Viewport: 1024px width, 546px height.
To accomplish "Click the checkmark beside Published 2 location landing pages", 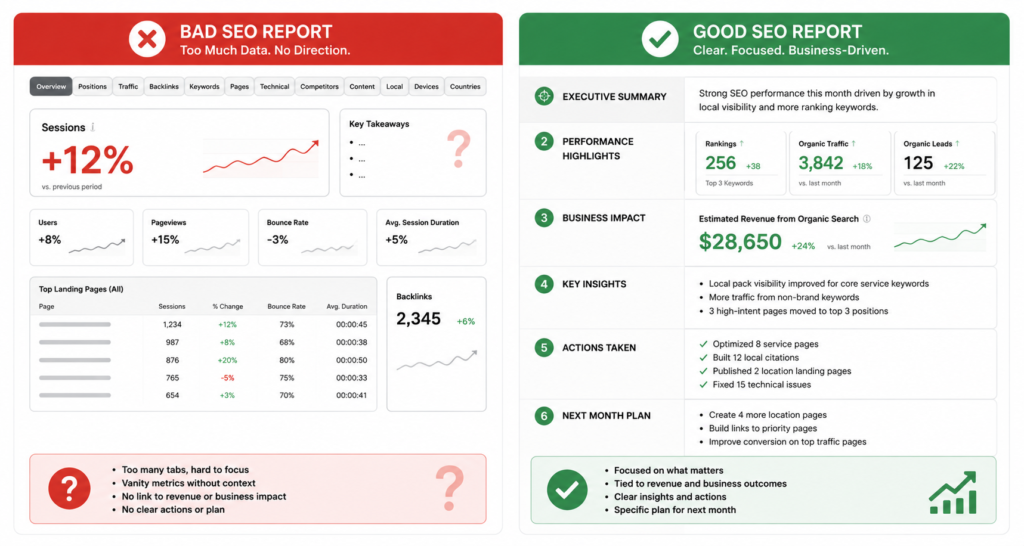I will (703, 371).
